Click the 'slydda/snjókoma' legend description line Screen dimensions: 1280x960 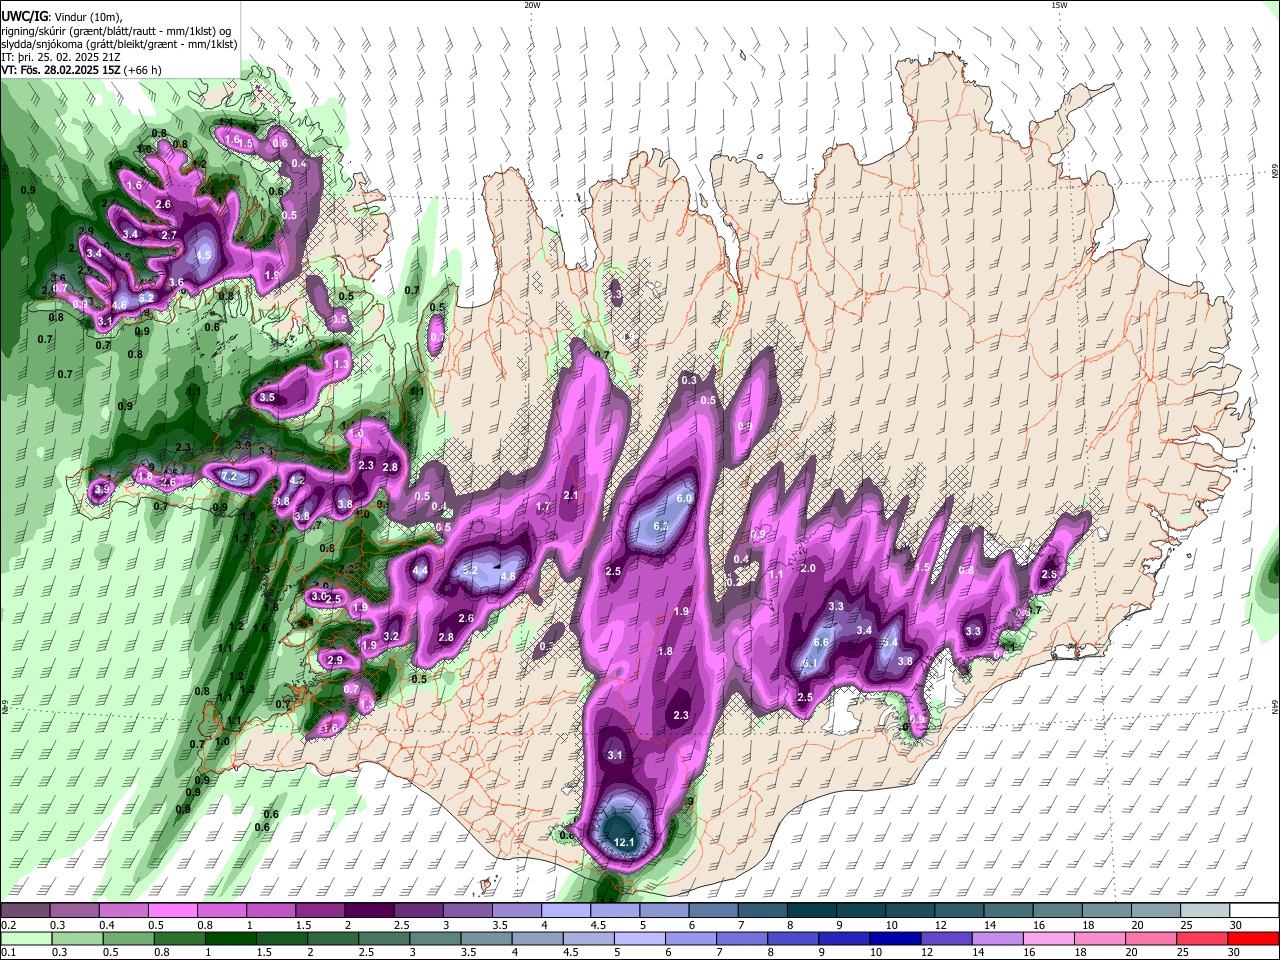[119, 44]
